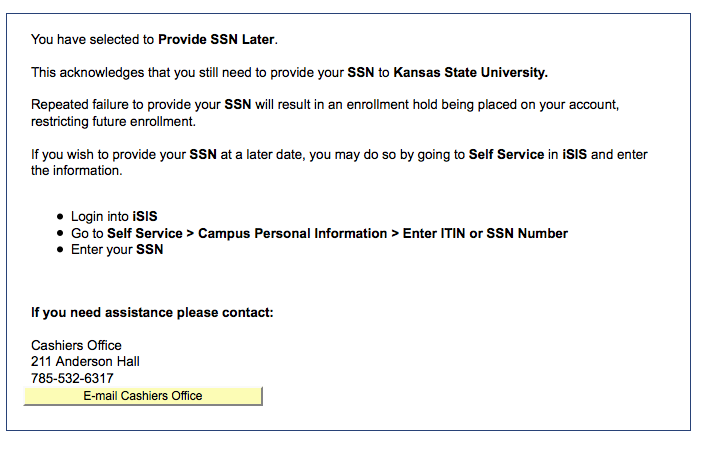Click the 'If you need assistance' heading

click(152, 312)
